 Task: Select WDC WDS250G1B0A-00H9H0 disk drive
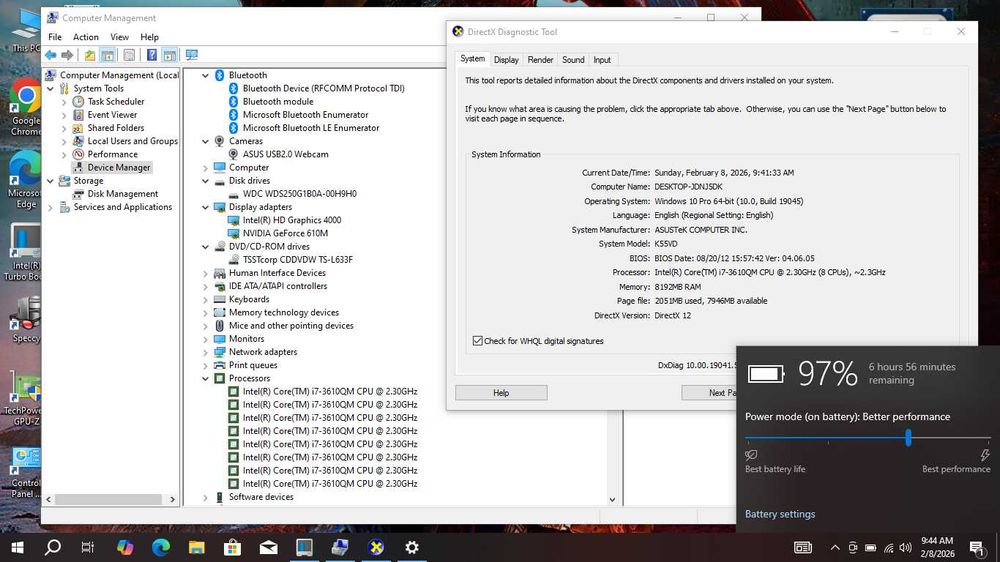[299, 194]
